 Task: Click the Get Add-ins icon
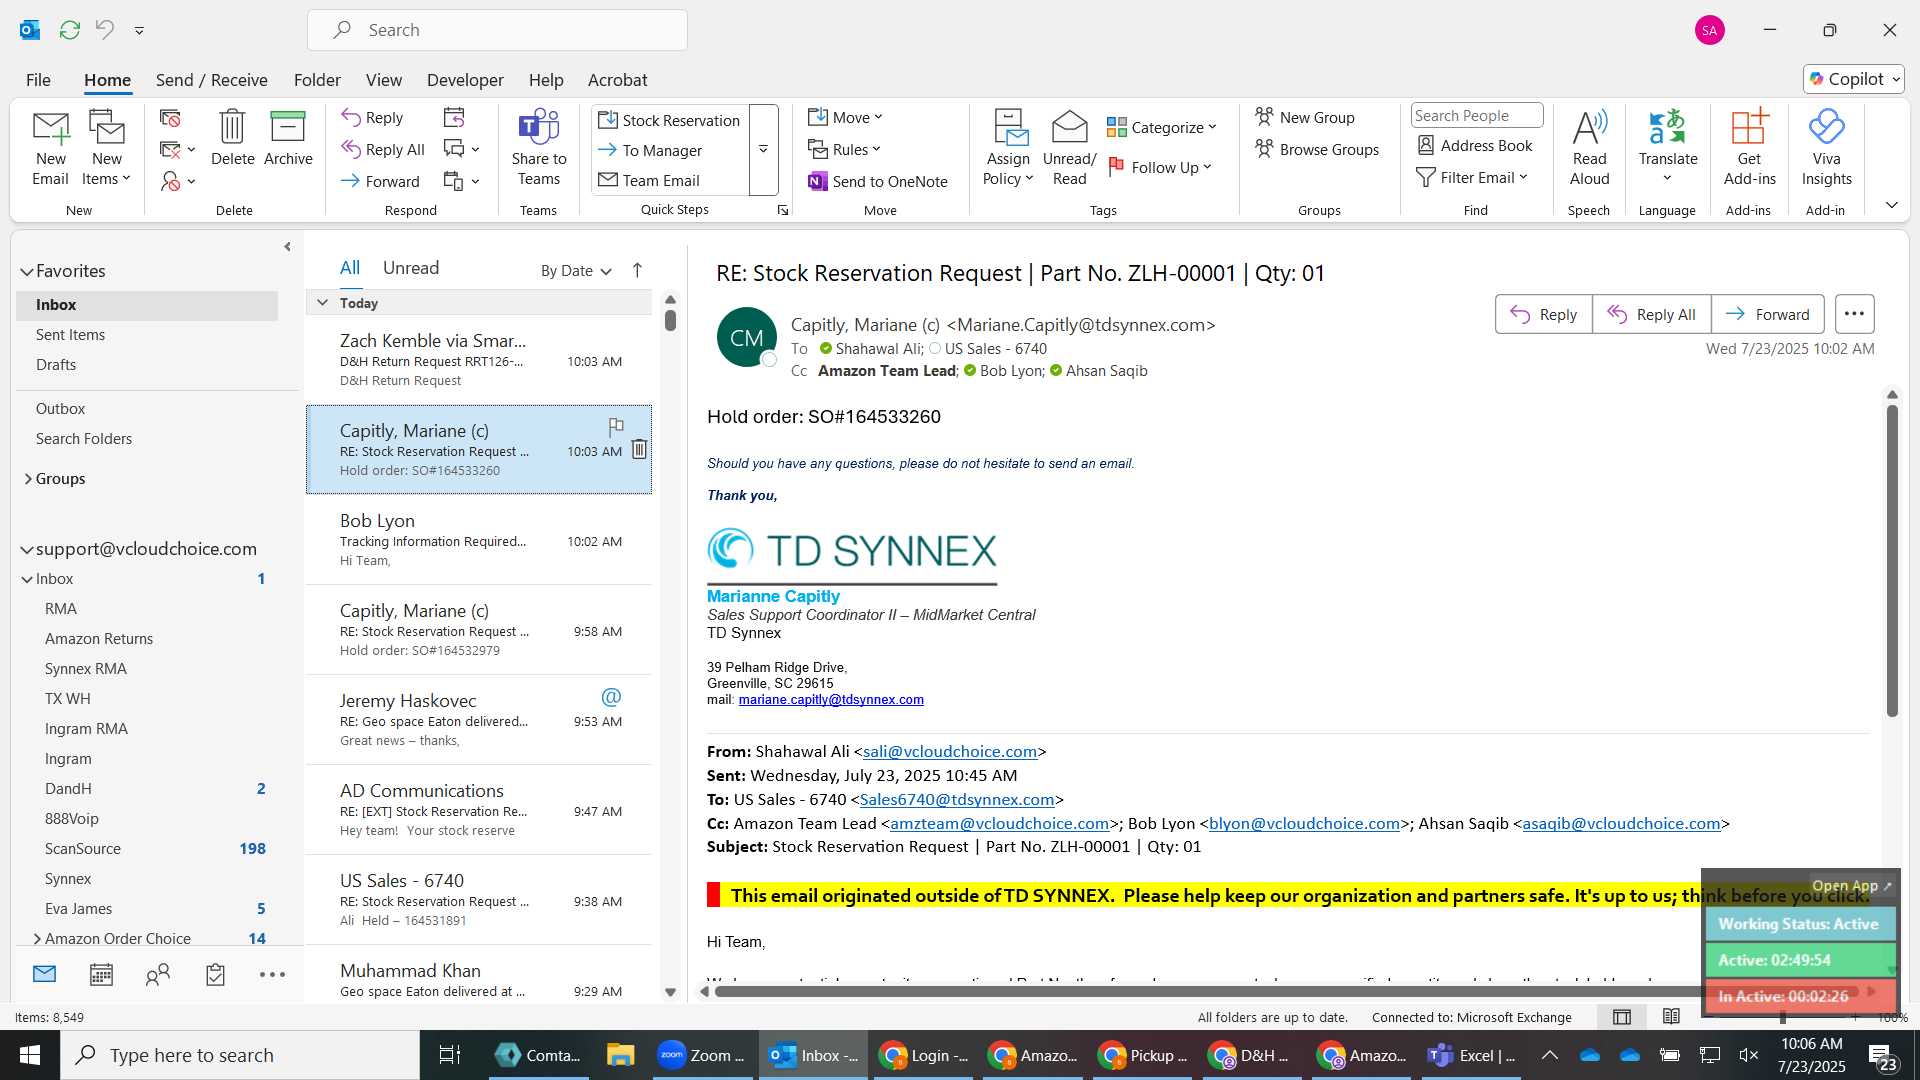coord(1749,127)
